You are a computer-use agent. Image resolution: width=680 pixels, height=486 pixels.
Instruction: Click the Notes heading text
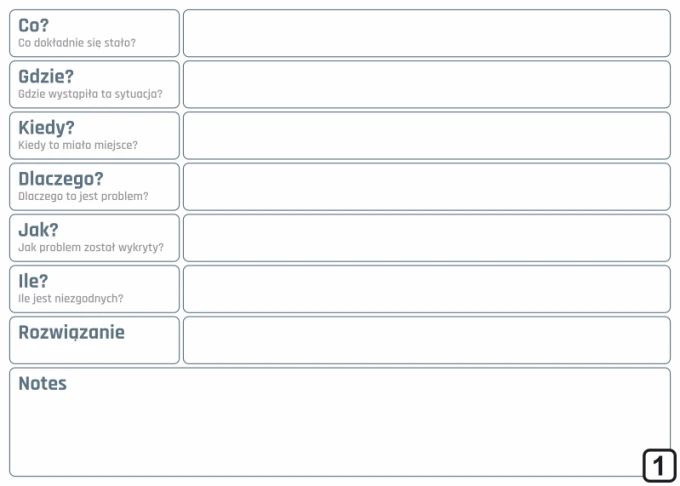42,383
